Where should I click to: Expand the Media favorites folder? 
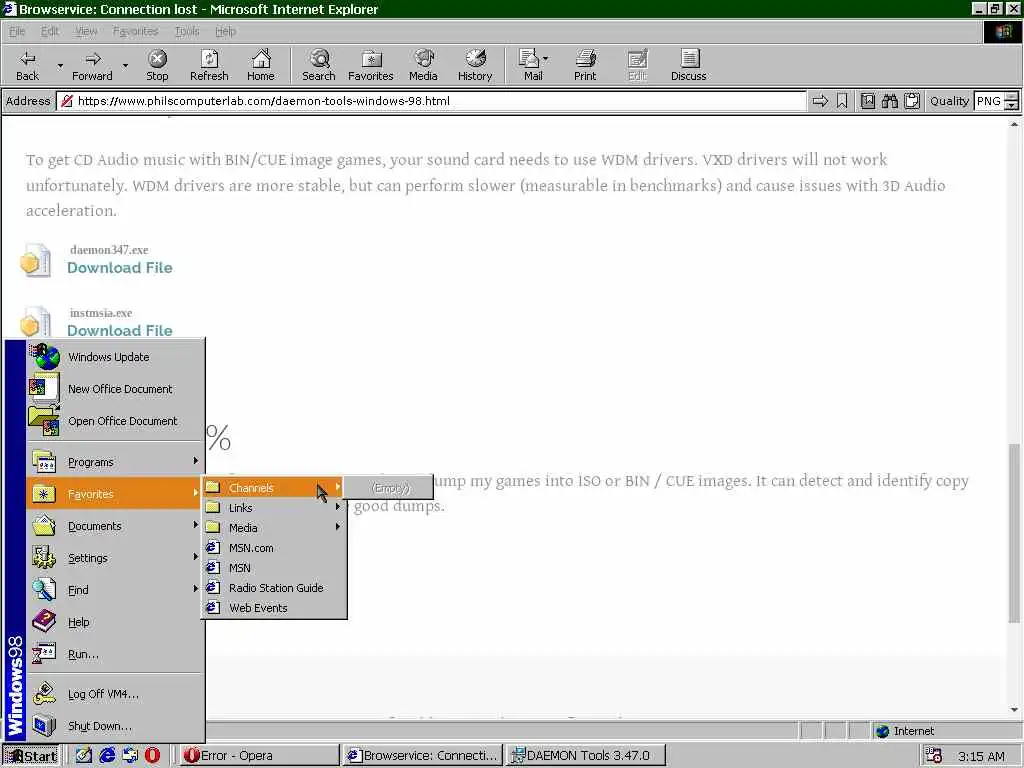tap(274, 528)
